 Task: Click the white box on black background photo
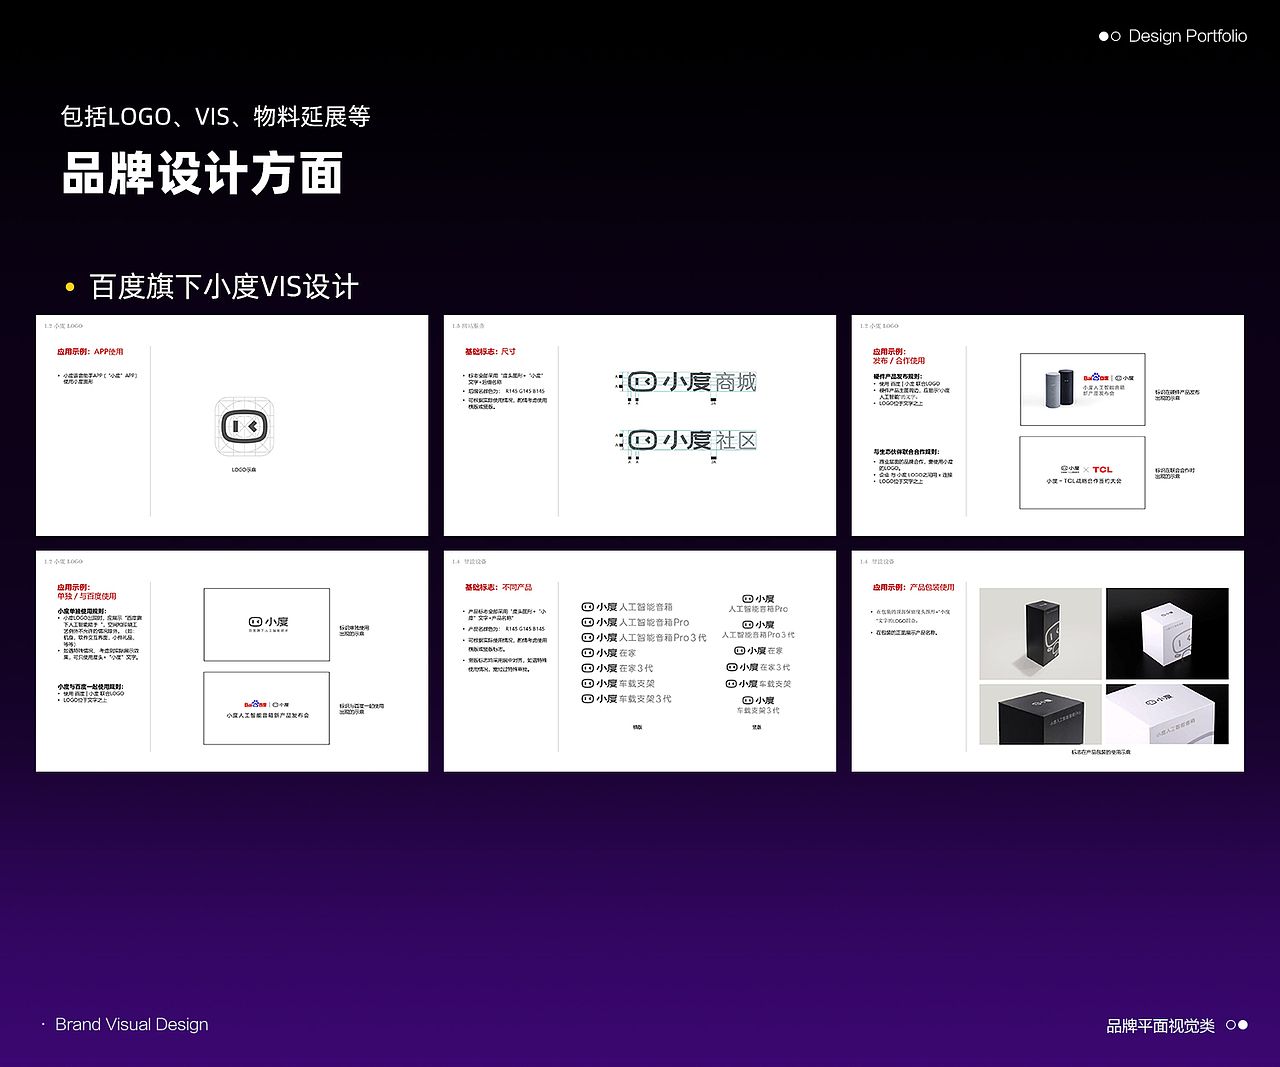coord(1167,634)
